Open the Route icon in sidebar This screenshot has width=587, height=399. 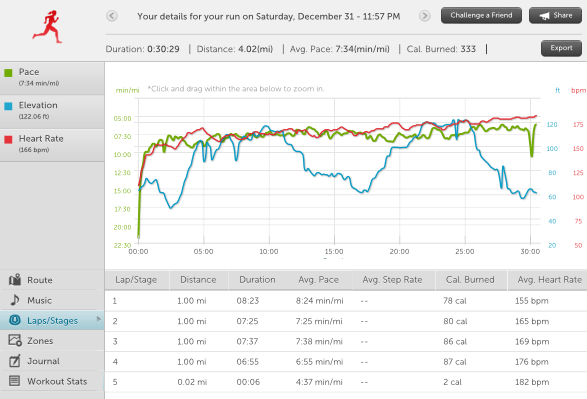(15, 280)
